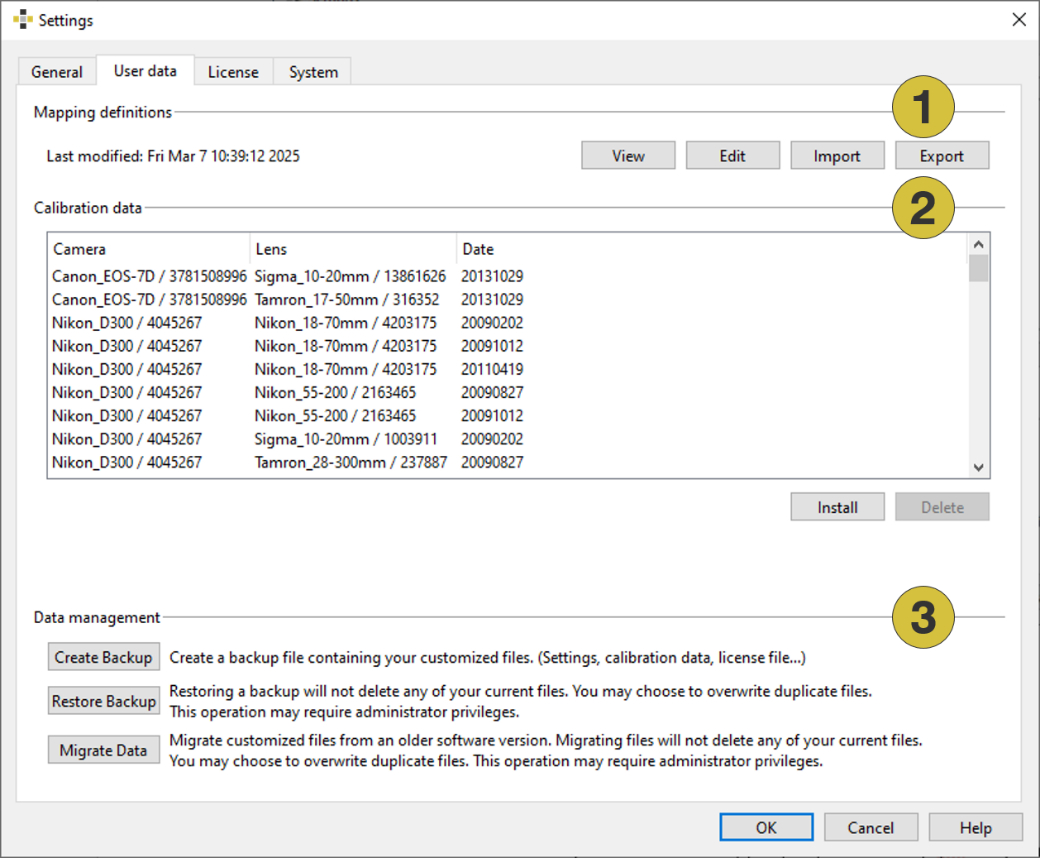Click Migrate Data button
The image size is (1040, 858).
coord(103,749)
